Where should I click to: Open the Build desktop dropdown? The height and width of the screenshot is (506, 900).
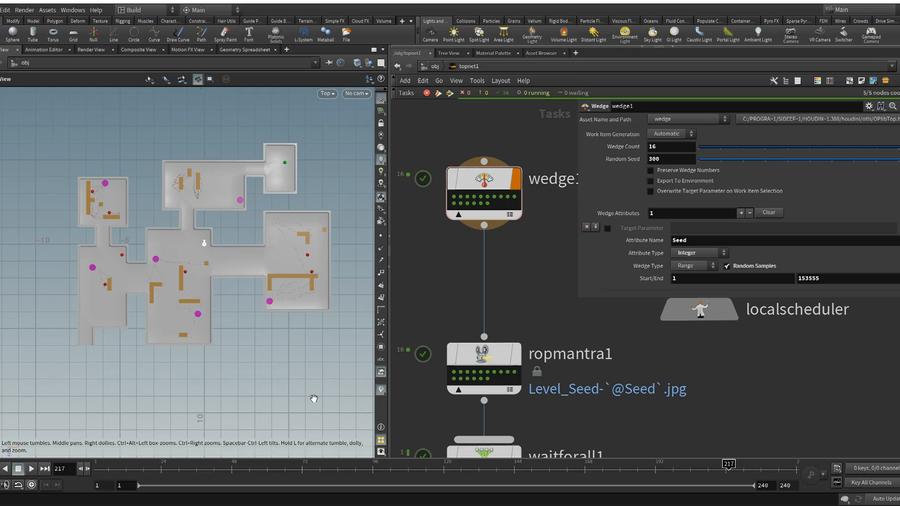coord(146,10)
